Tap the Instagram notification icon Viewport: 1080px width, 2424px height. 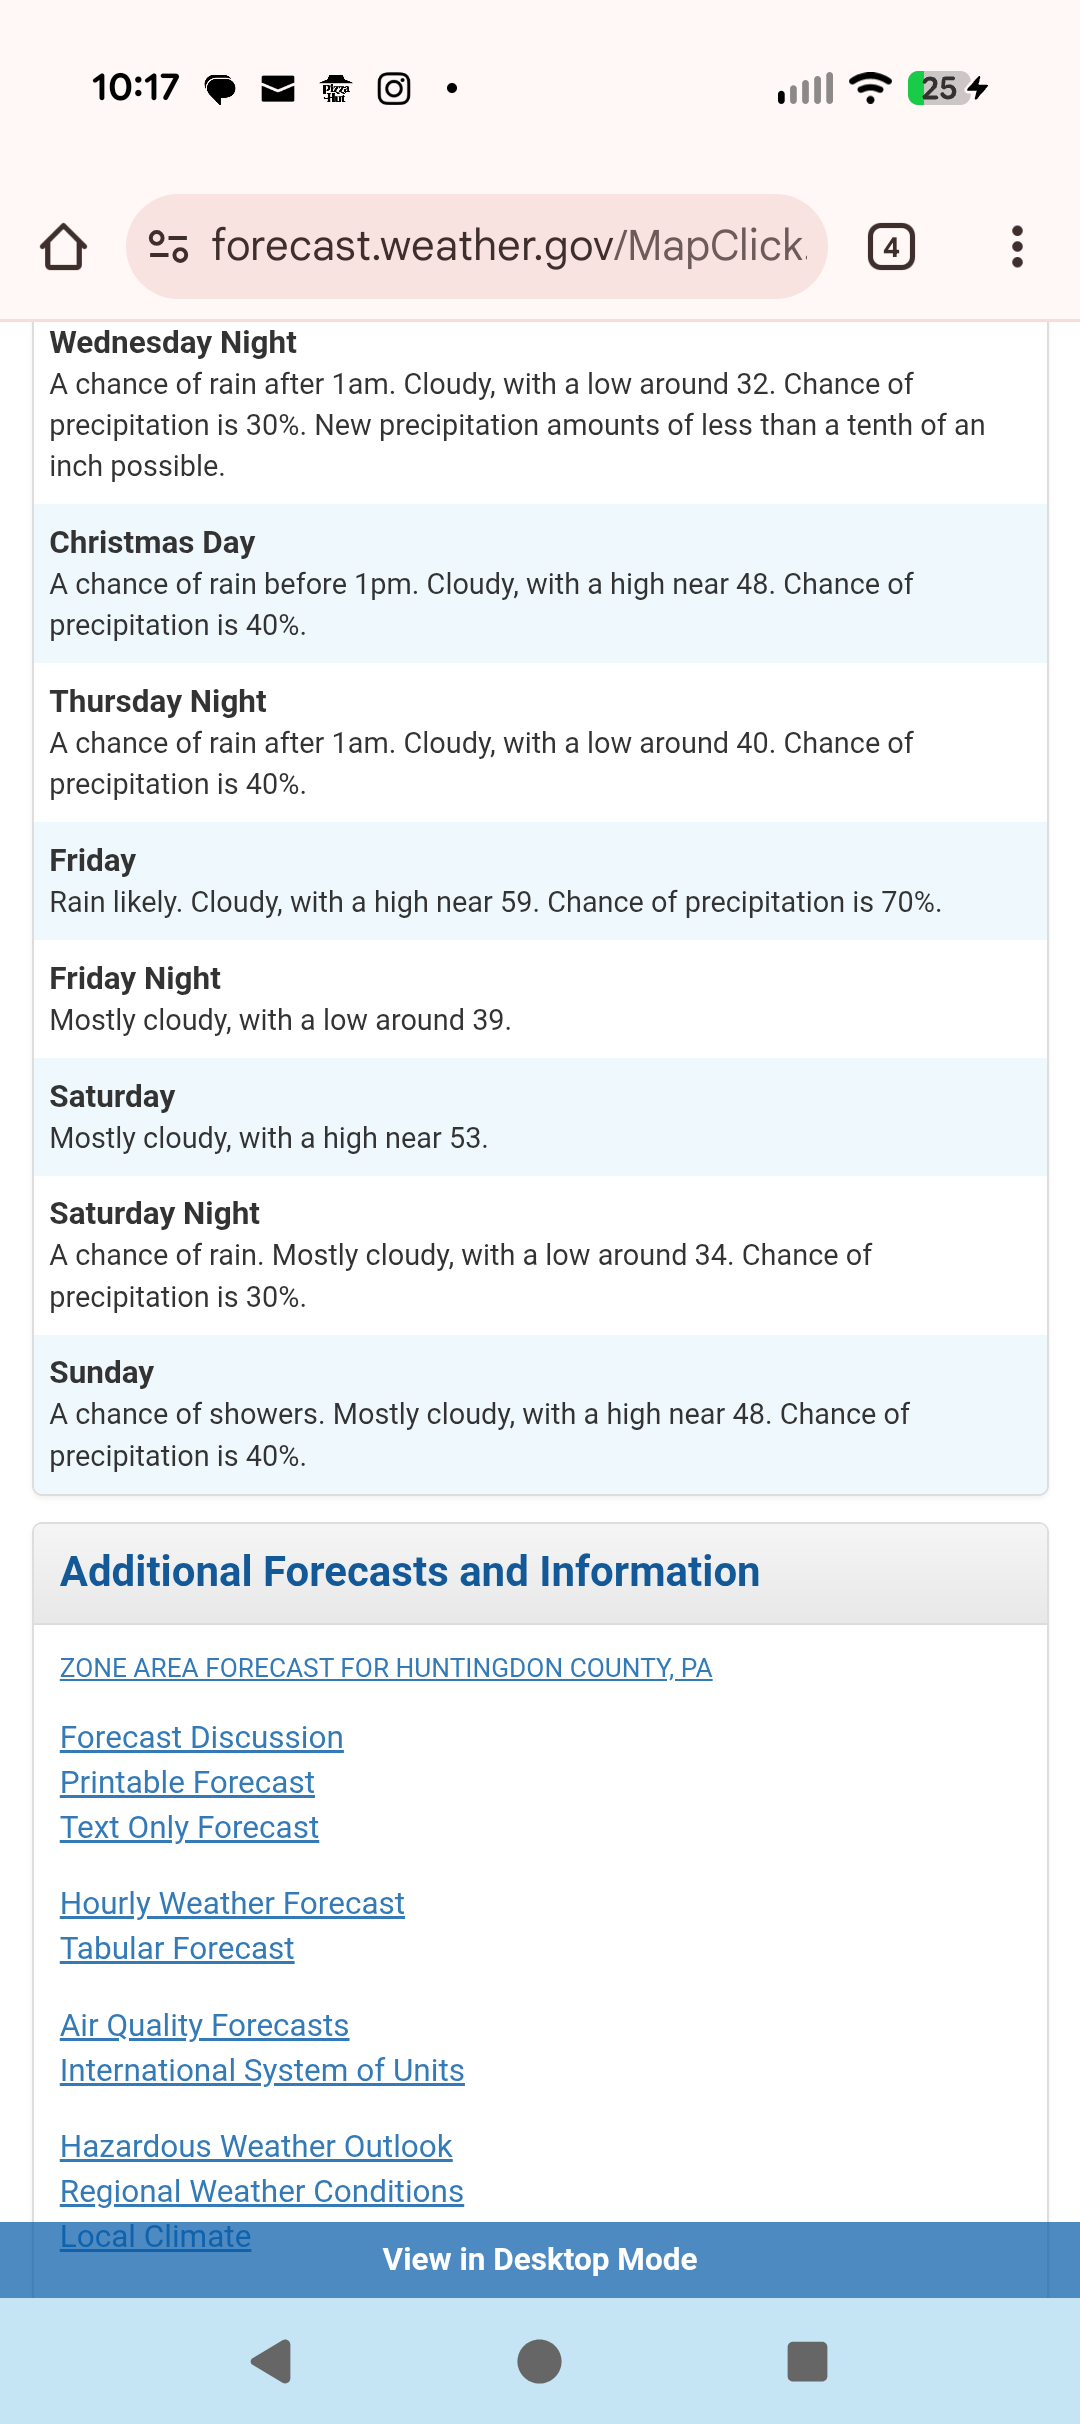point(394,89)
